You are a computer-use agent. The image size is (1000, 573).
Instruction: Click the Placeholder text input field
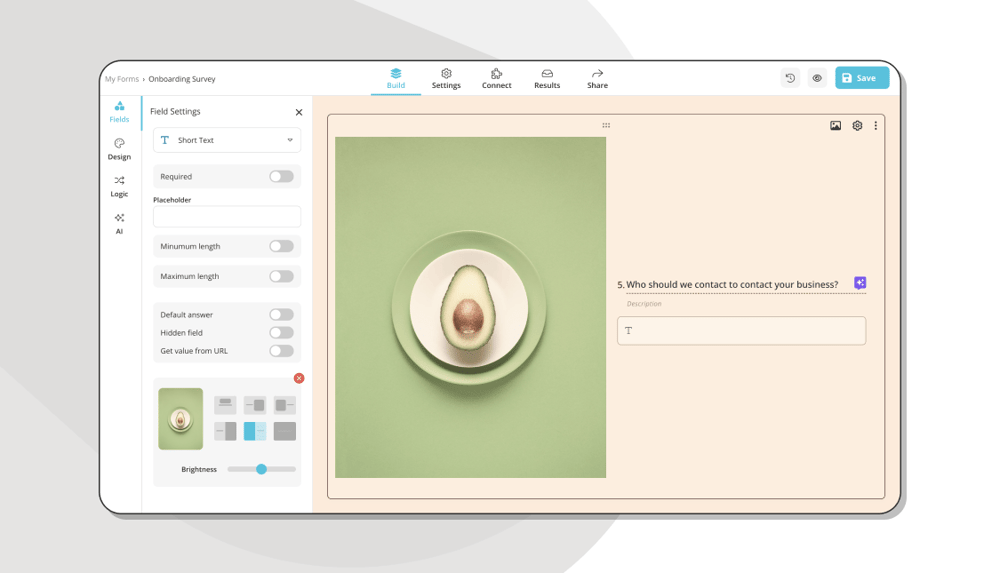[x=227, y=217]
